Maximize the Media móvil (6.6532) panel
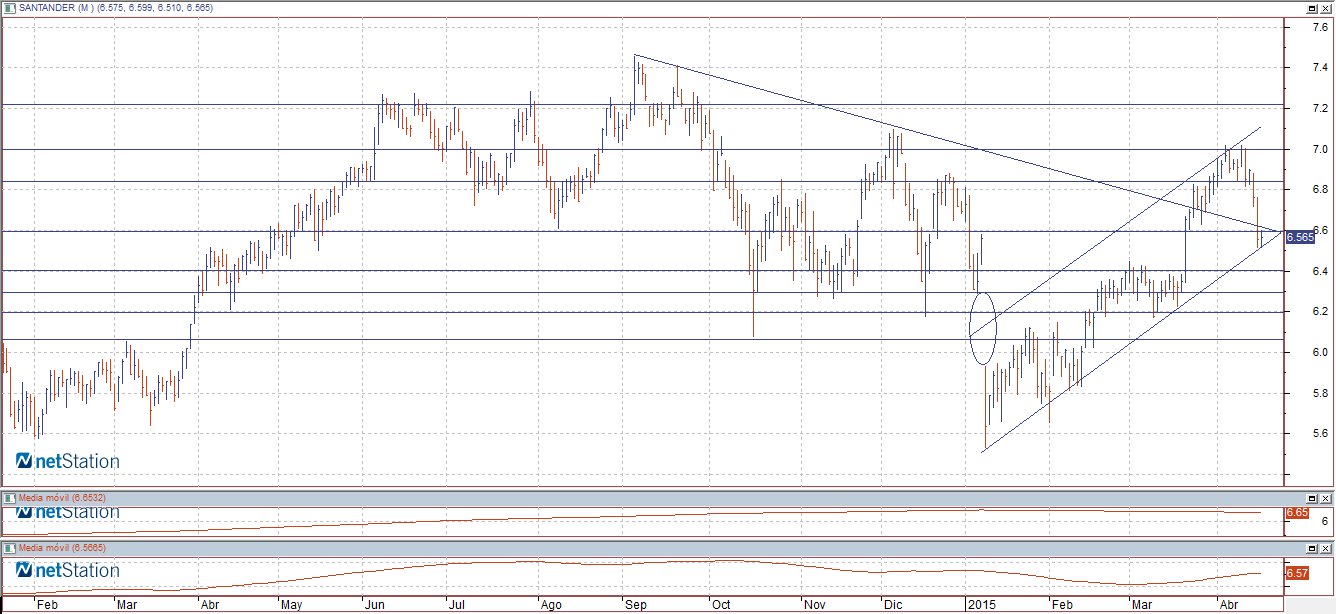 click(1312, 497)
